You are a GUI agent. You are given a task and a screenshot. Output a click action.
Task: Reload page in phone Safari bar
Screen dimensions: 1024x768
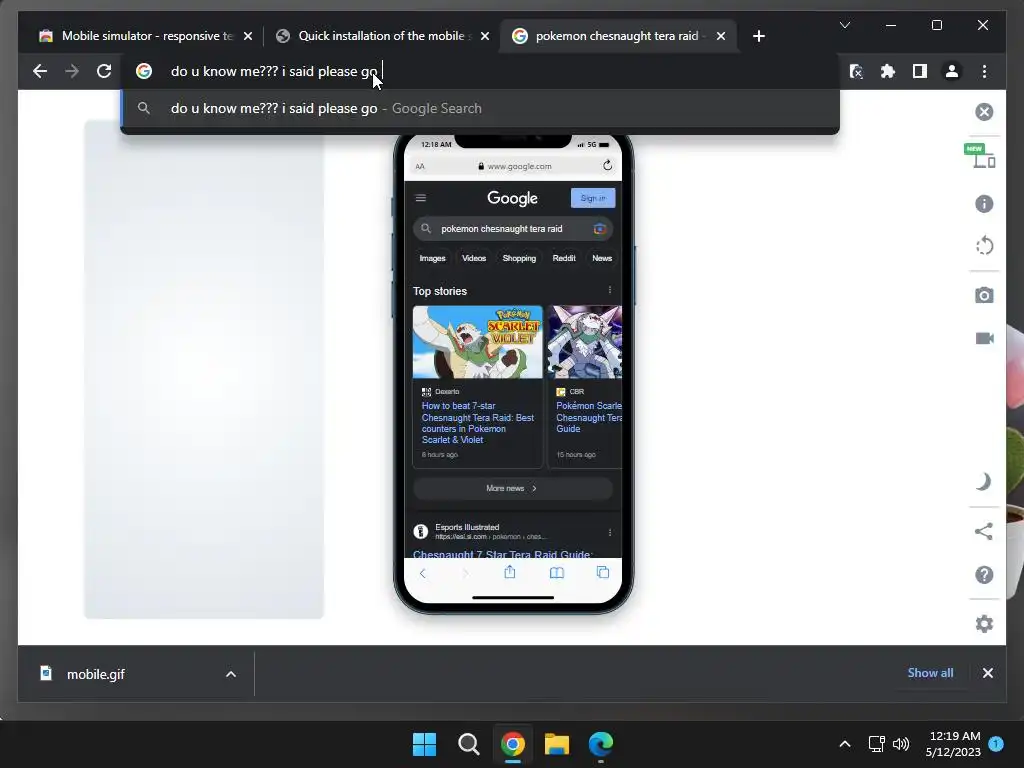607,165
